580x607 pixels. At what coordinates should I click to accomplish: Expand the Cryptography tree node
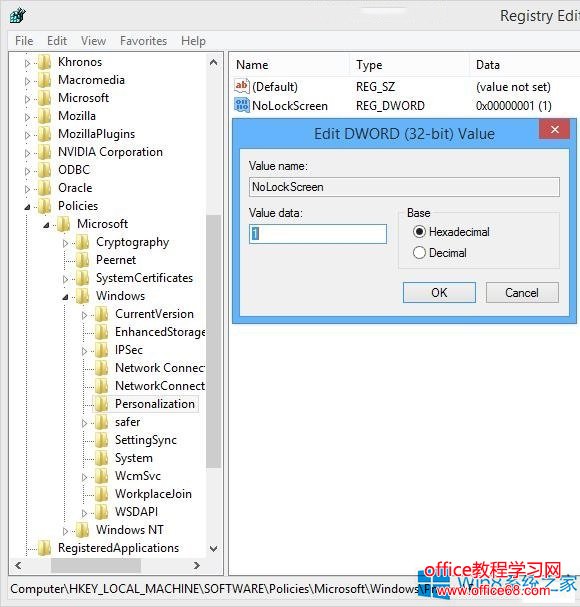(65, 243)
